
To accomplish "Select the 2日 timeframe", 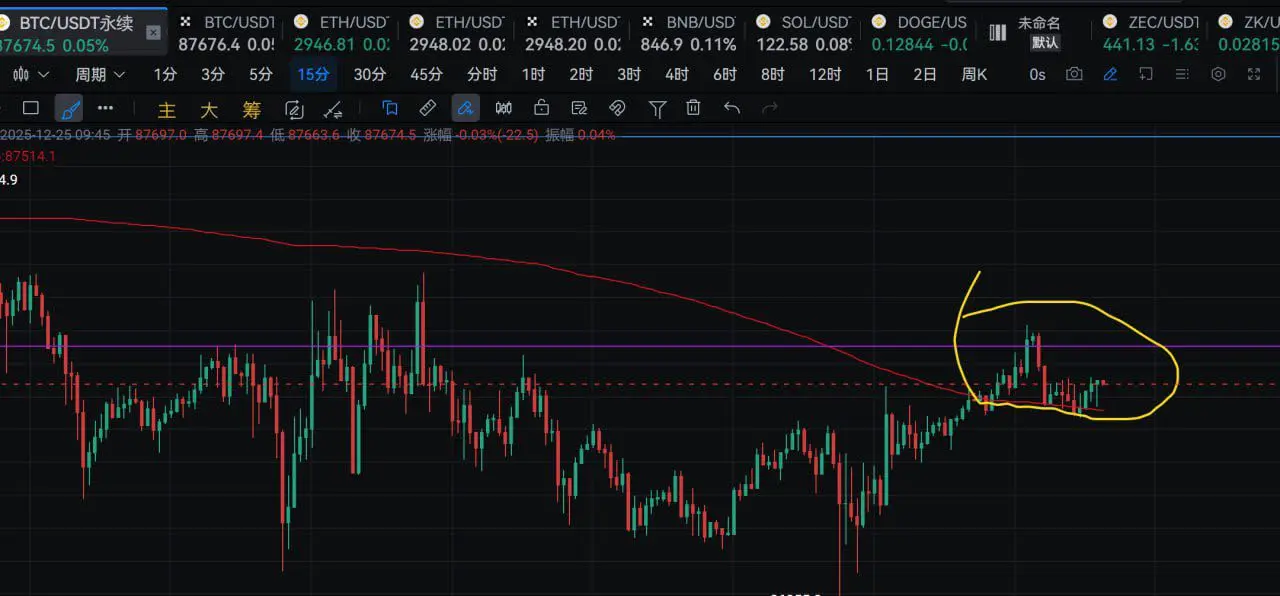I will point(925,75).
